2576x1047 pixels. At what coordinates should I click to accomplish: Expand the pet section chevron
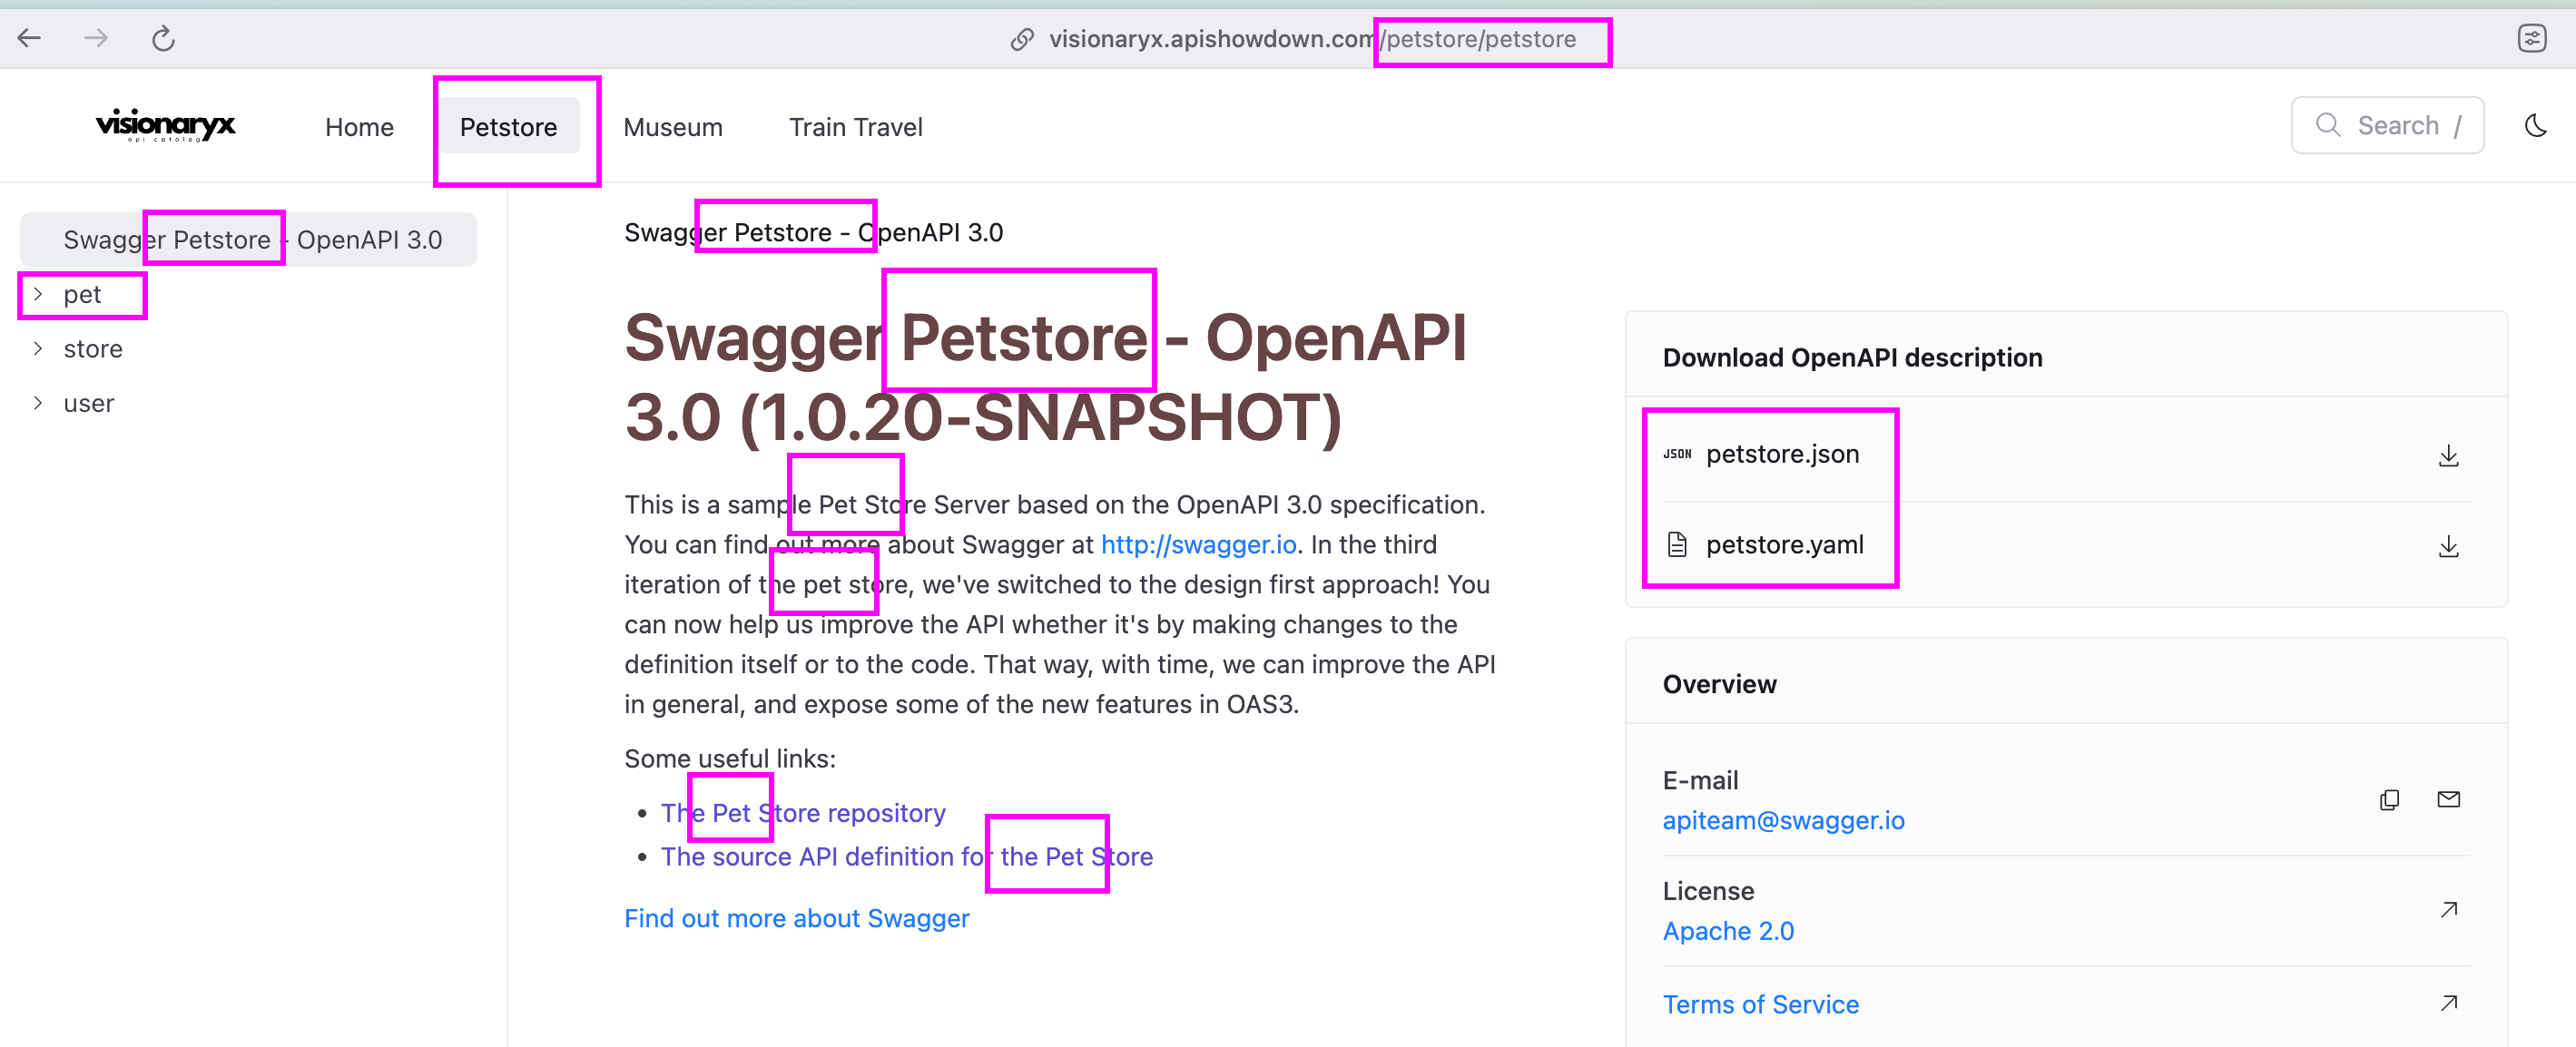(x=38, y=294)
